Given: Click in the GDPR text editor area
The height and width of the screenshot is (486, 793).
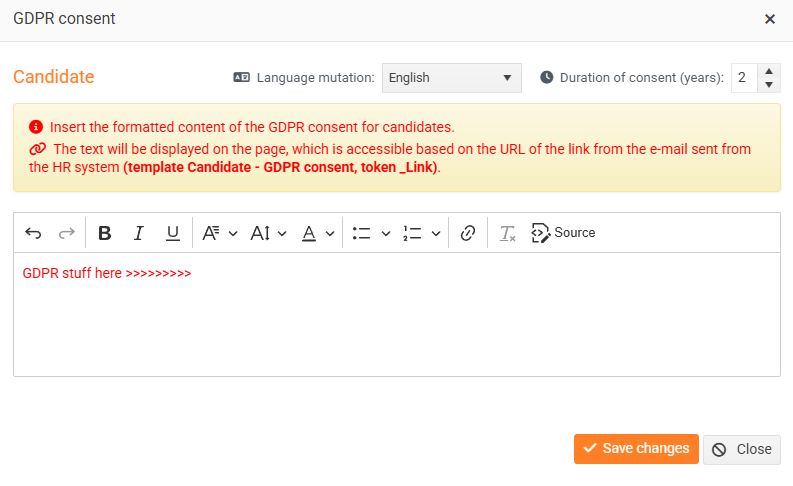Looking at the screenshot, I should (x=397, y=315).
